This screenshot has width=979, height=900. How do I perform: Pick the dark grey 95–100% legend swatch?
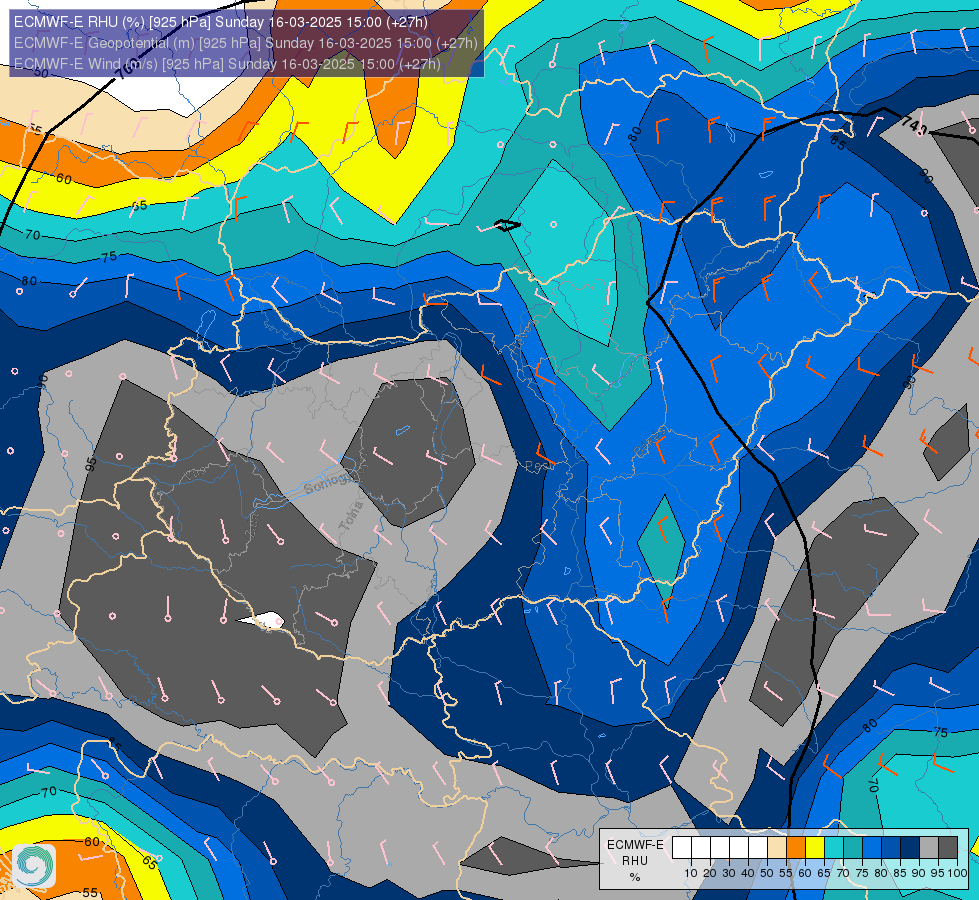948,848
